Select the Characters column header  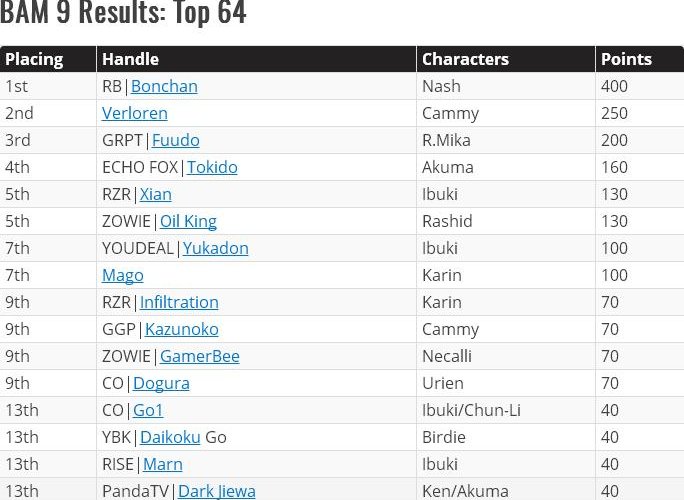point(465,59)
